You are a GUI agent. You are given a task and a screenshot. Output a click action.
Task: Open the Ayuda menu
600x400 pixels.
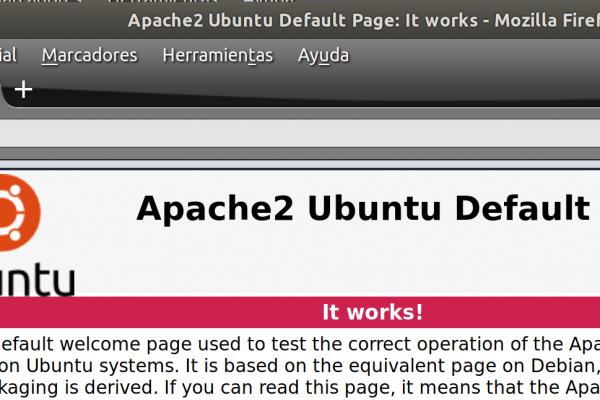(x=323, y=56)
